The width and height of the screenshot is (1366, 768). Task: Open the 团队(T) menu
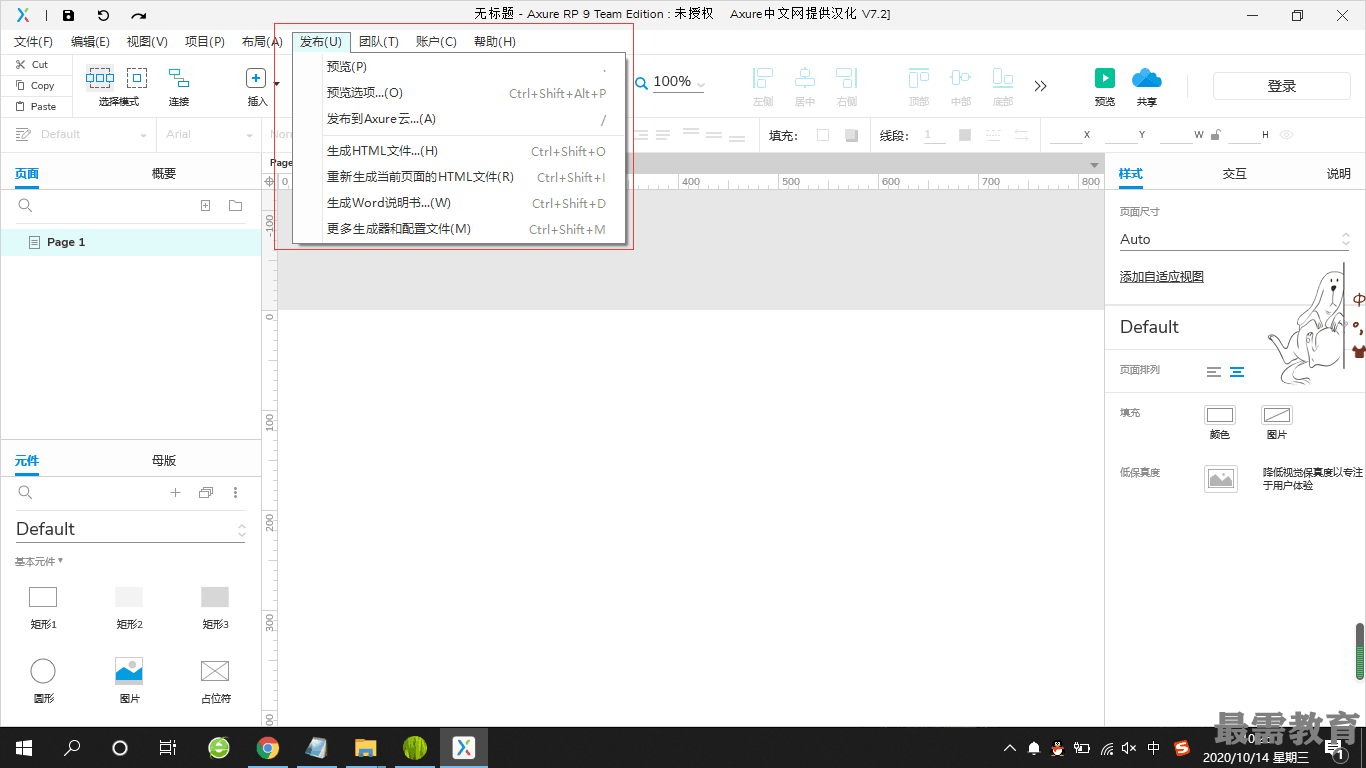pos(379,42)
